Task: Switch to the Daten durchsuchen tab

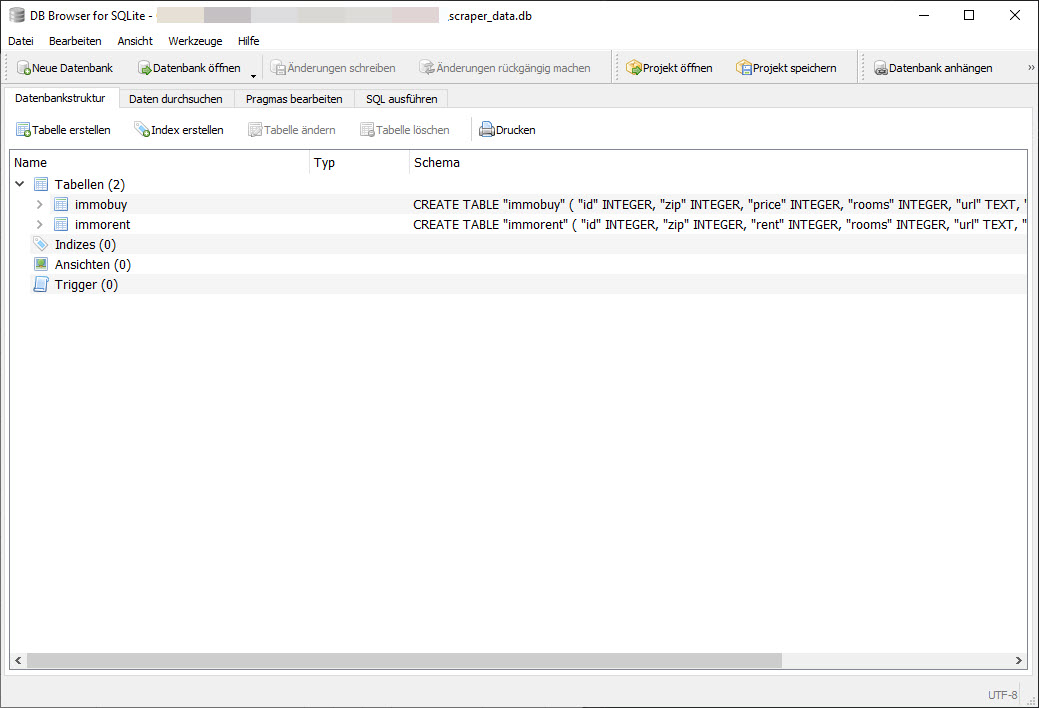Action: [176, 99]
